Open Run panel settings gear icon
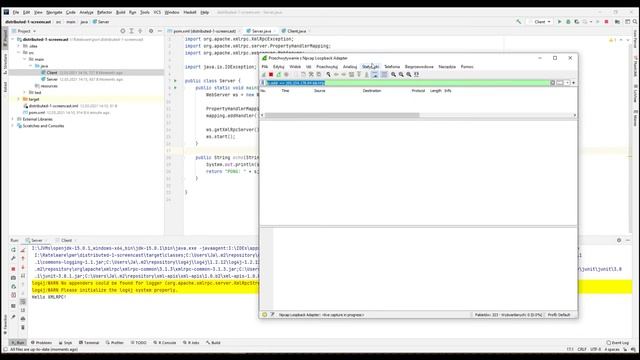 tap(619, 240)
